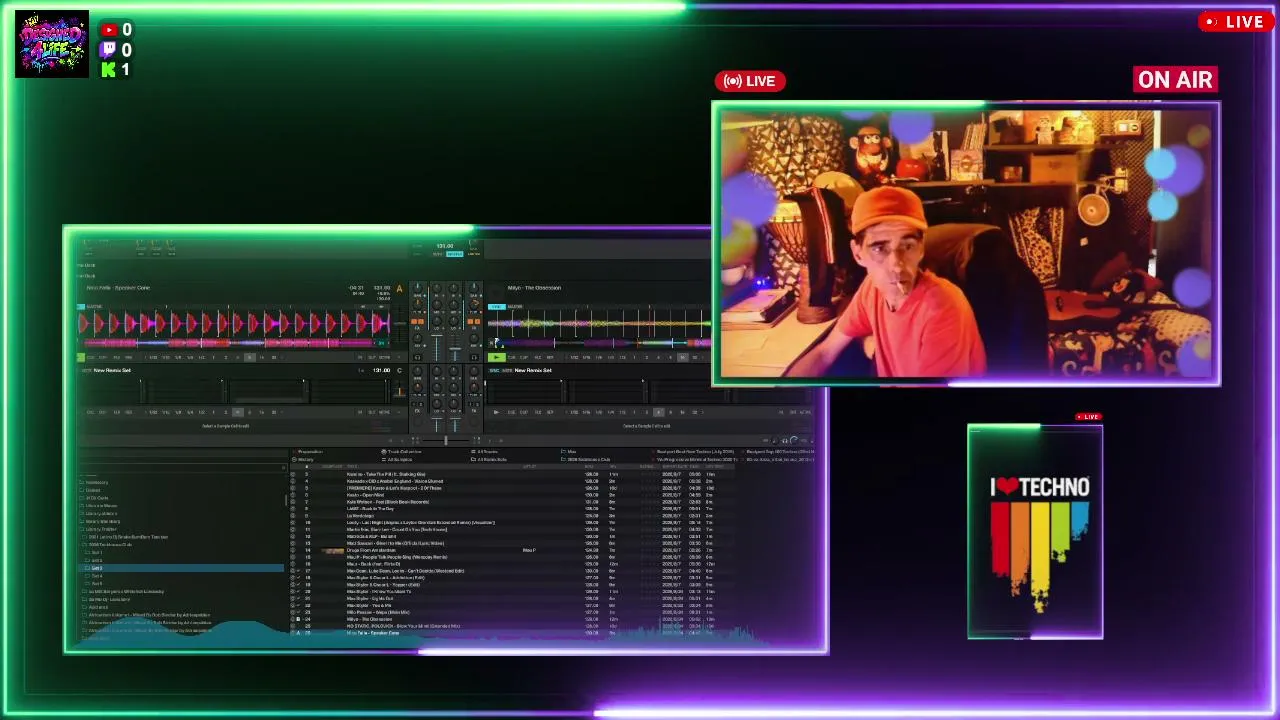This screenshot has height=720, width=1280.
Task: Toggle the orange FX assign buttons on channel A
Action: coord(417,322)
